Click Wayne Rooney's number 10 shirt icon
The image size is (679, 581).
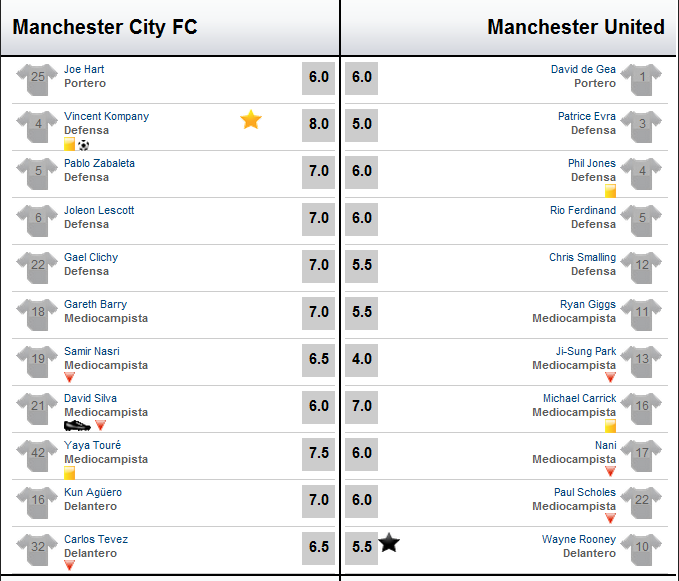click(641, 549)
